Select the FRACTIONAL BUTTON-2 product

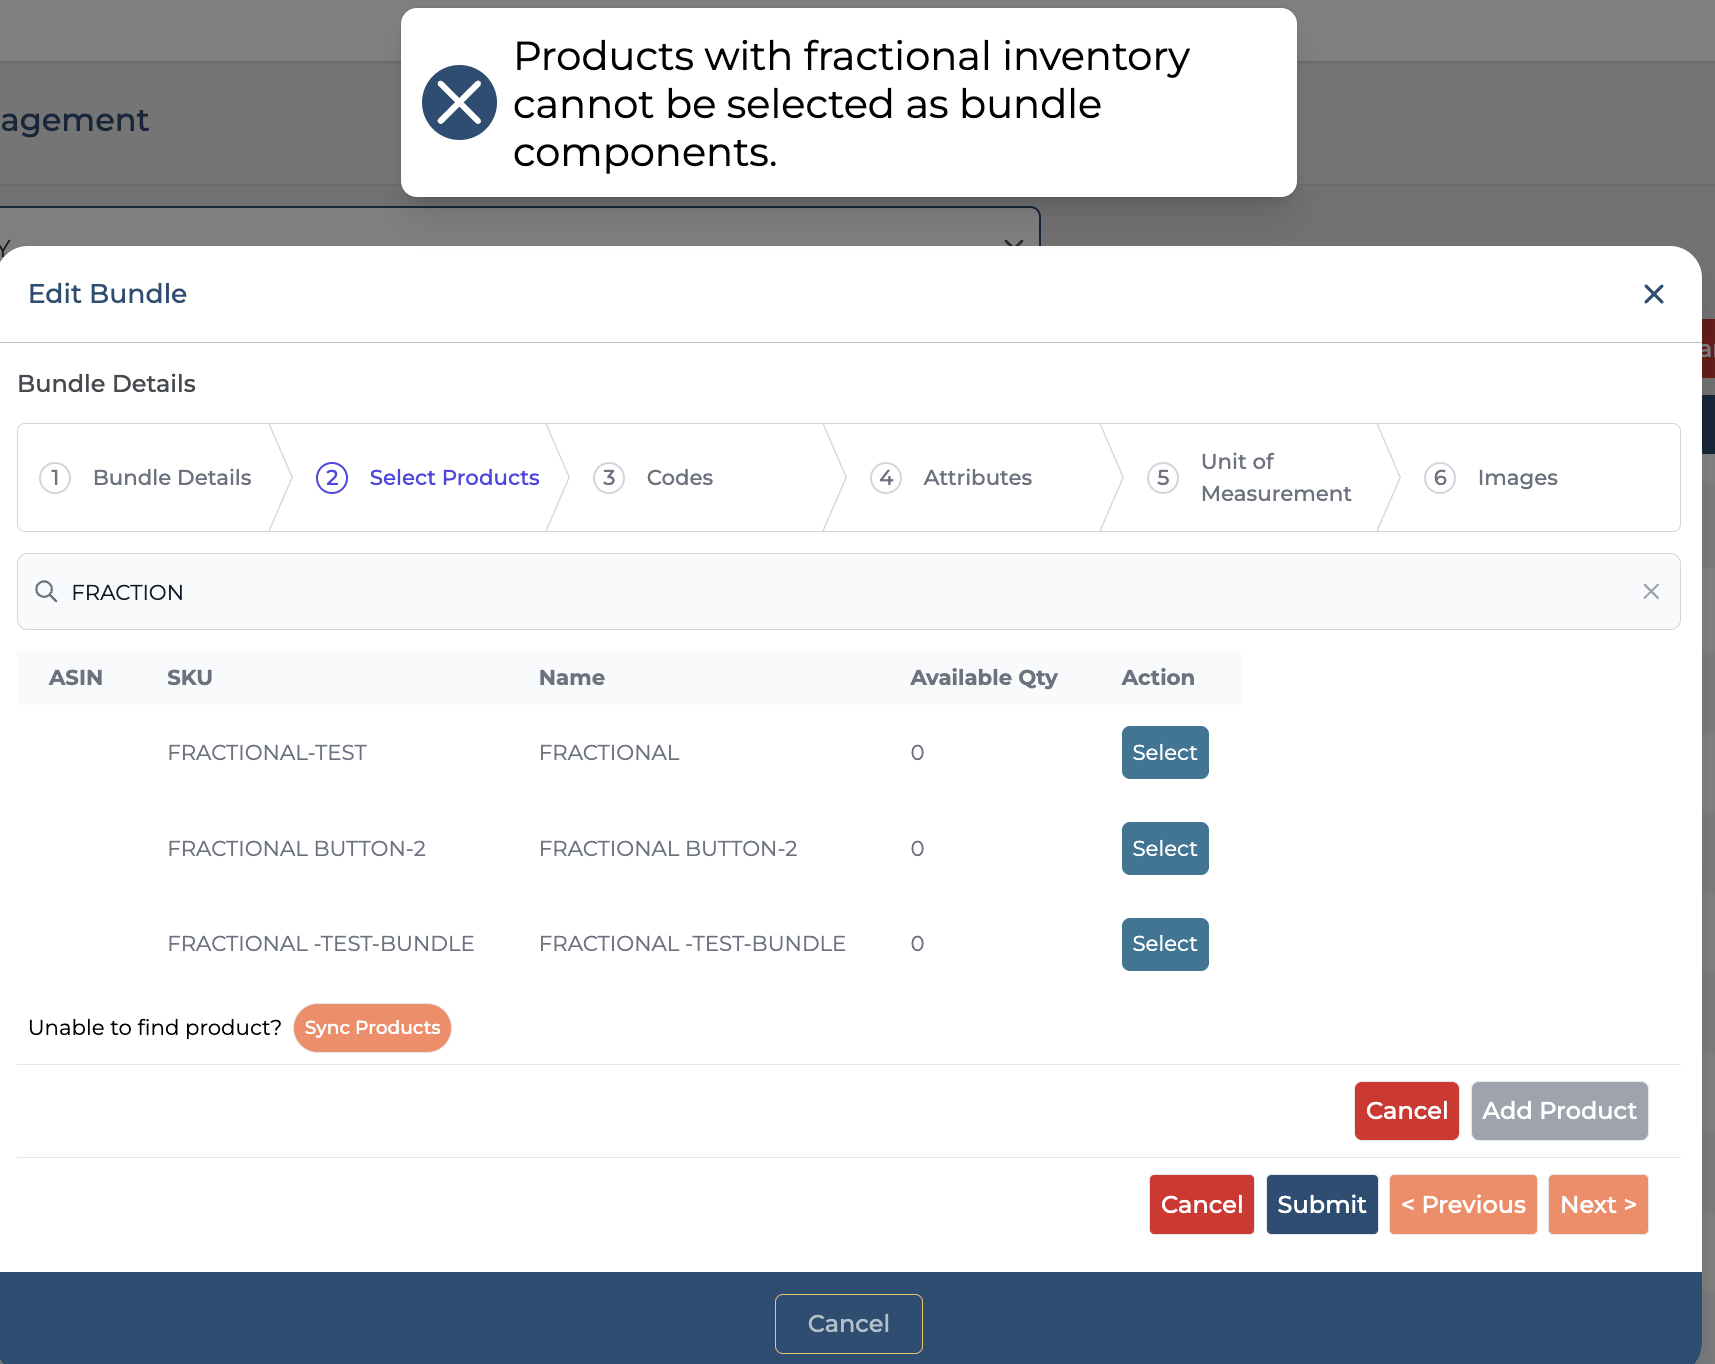(x=1164, y=849)
